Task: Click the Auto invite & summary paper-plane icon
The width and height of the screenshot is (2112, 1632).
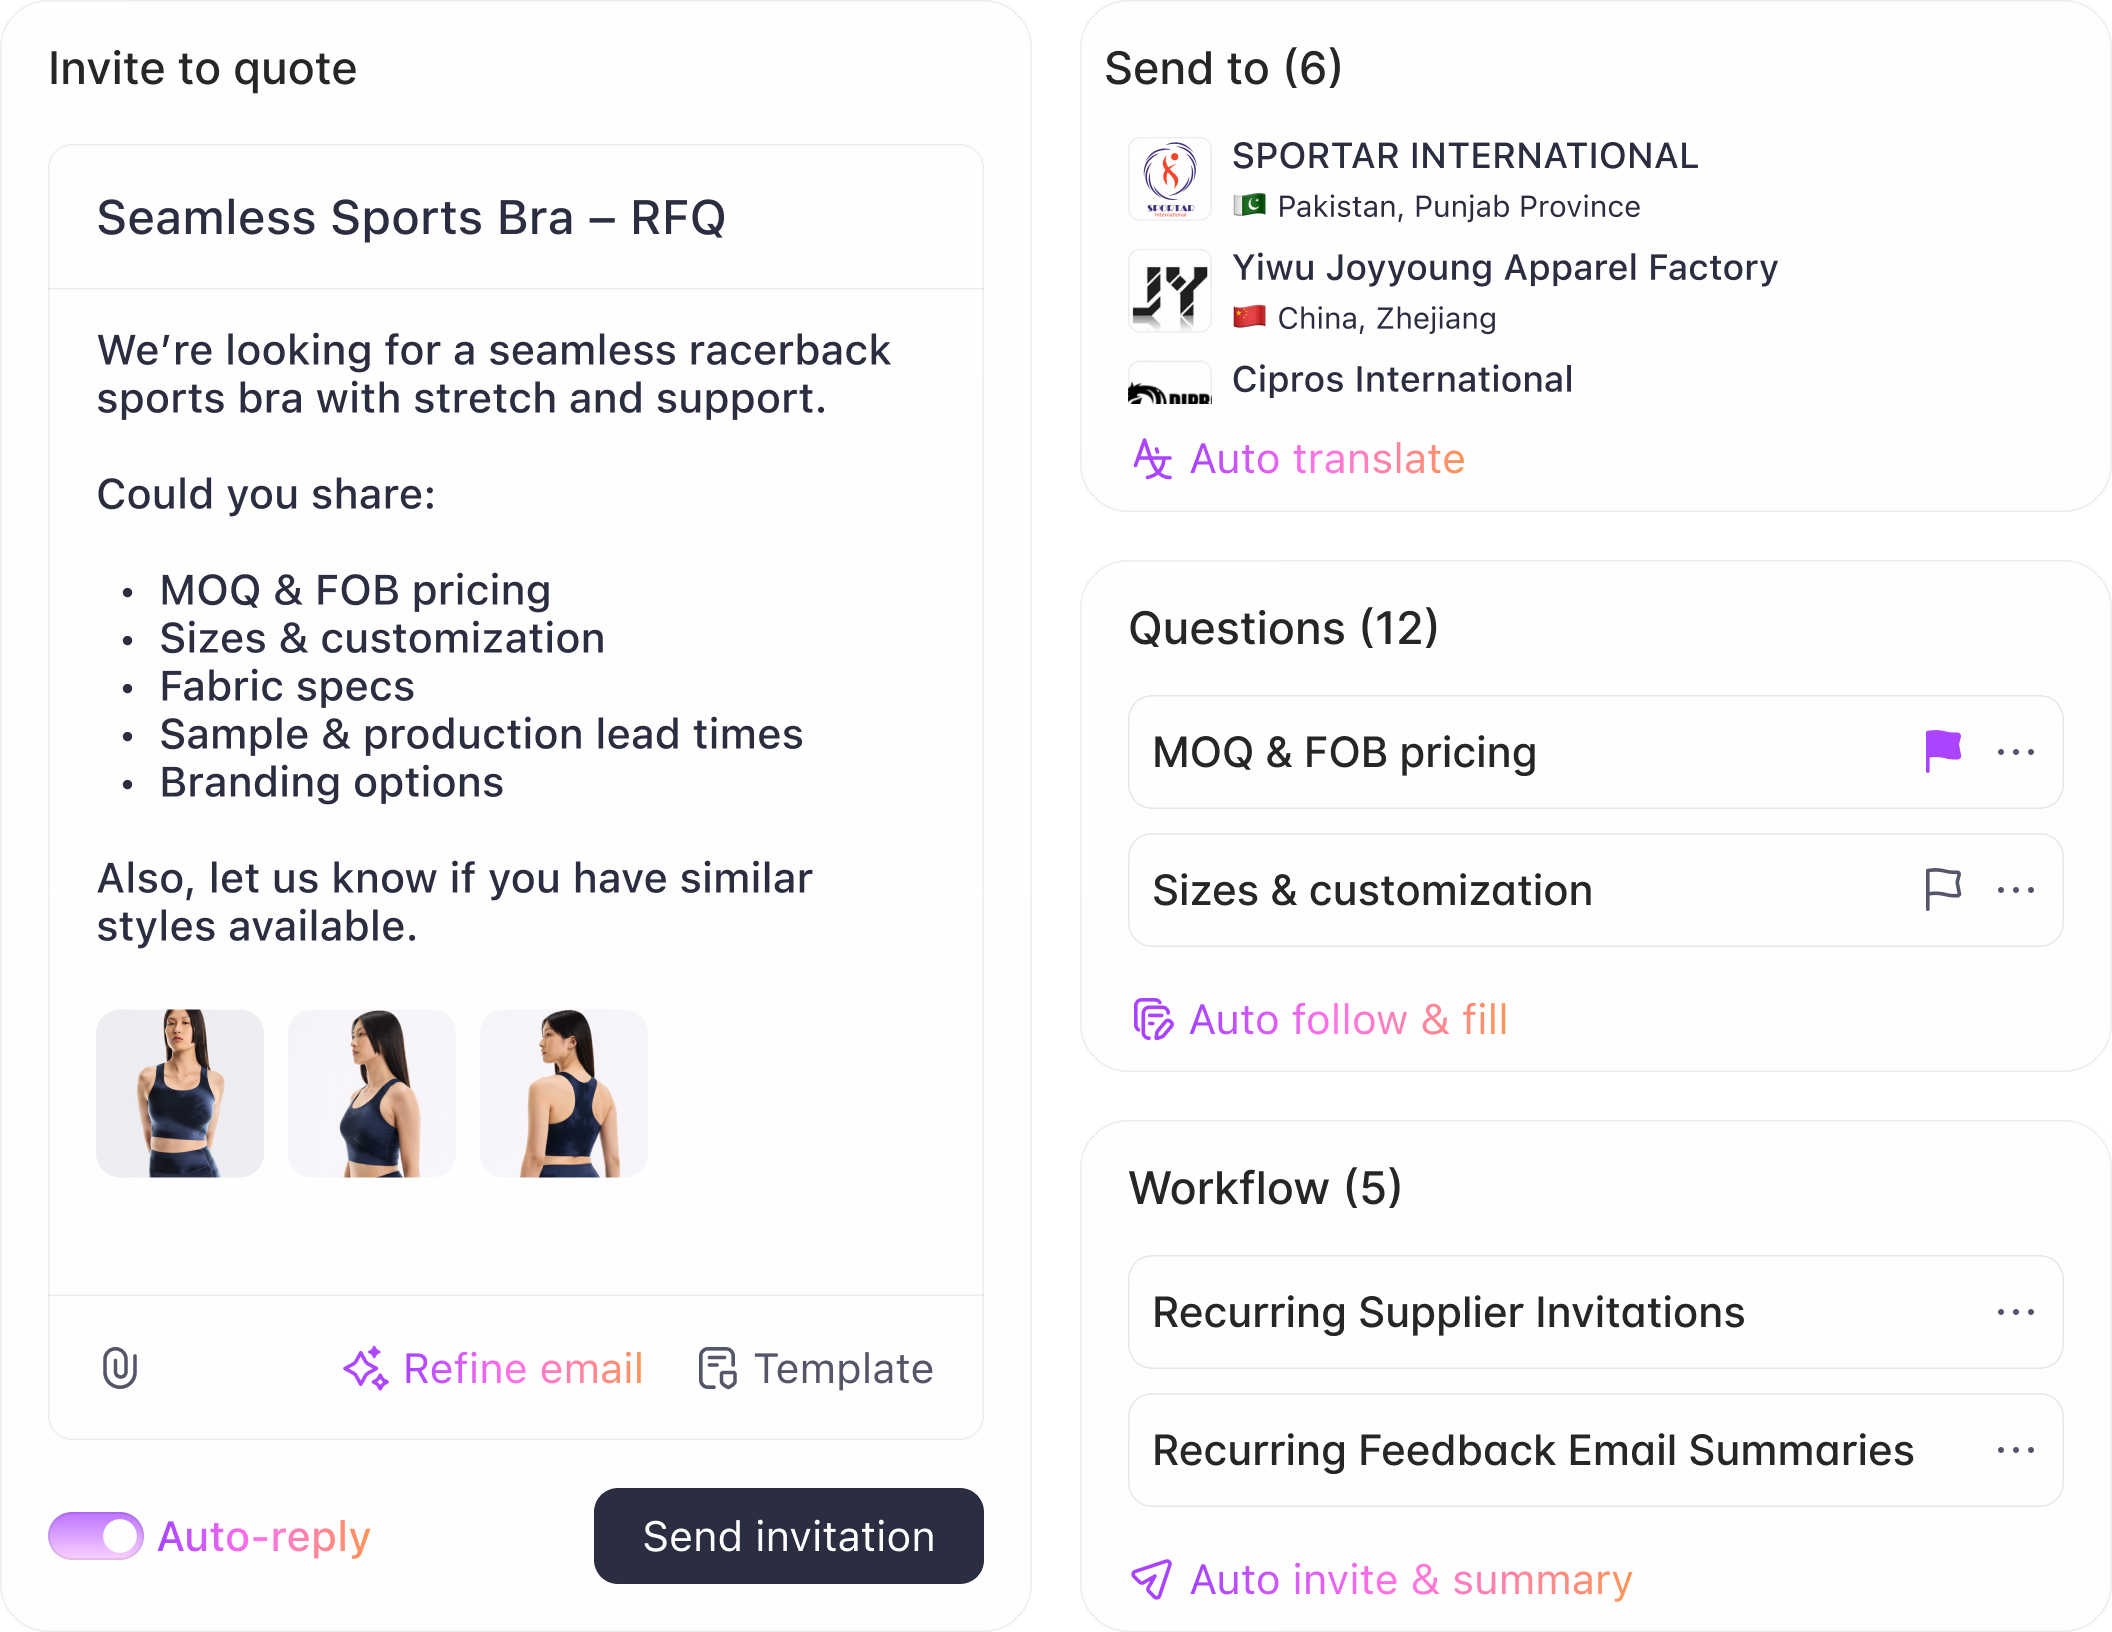Action: [x=1151, y=1580]
